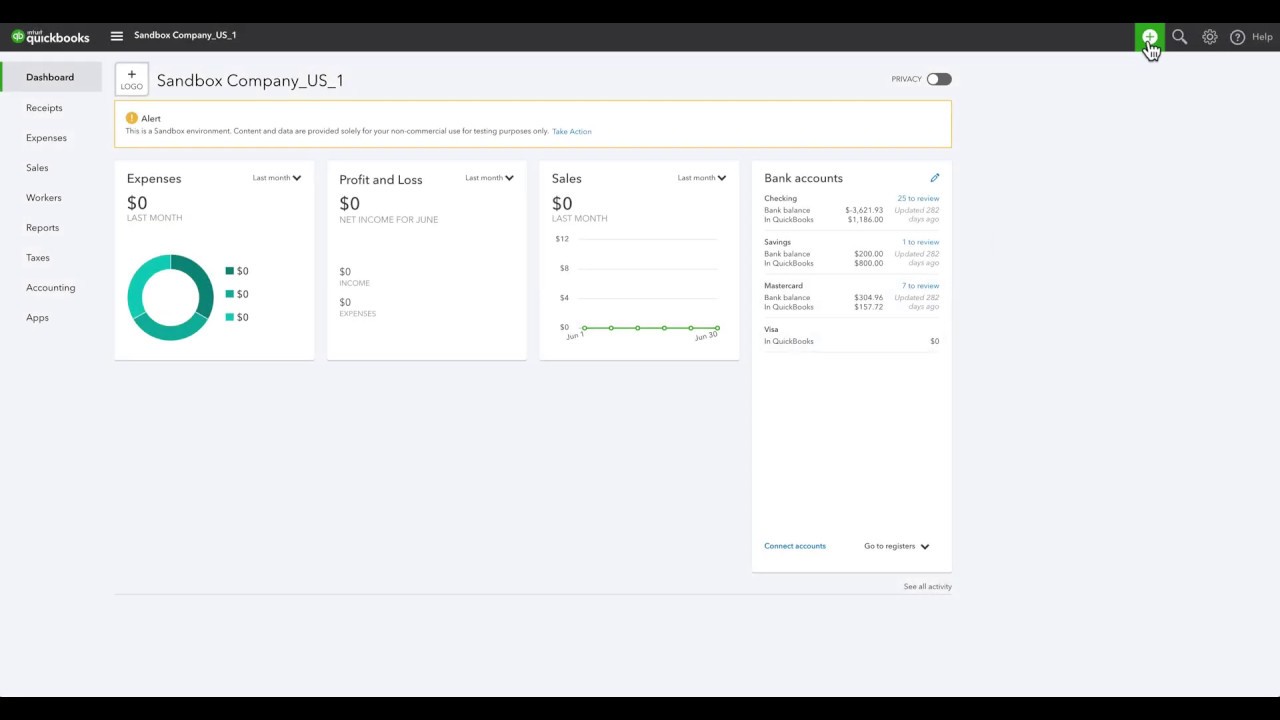Click Mastercard 7 to review link

point(921,286)
